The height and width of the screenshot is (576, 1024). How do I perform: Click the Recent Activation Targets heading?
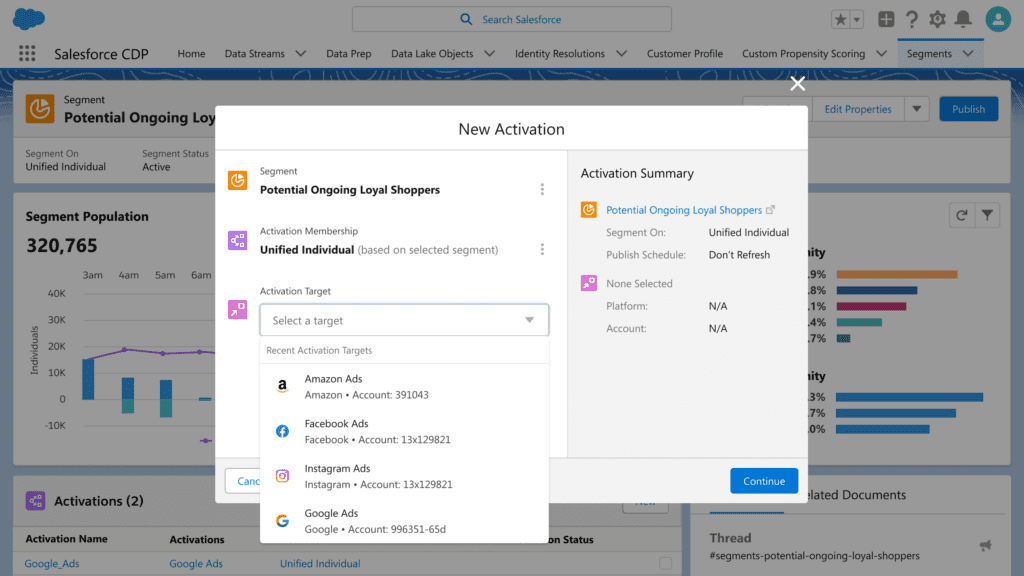319,350
